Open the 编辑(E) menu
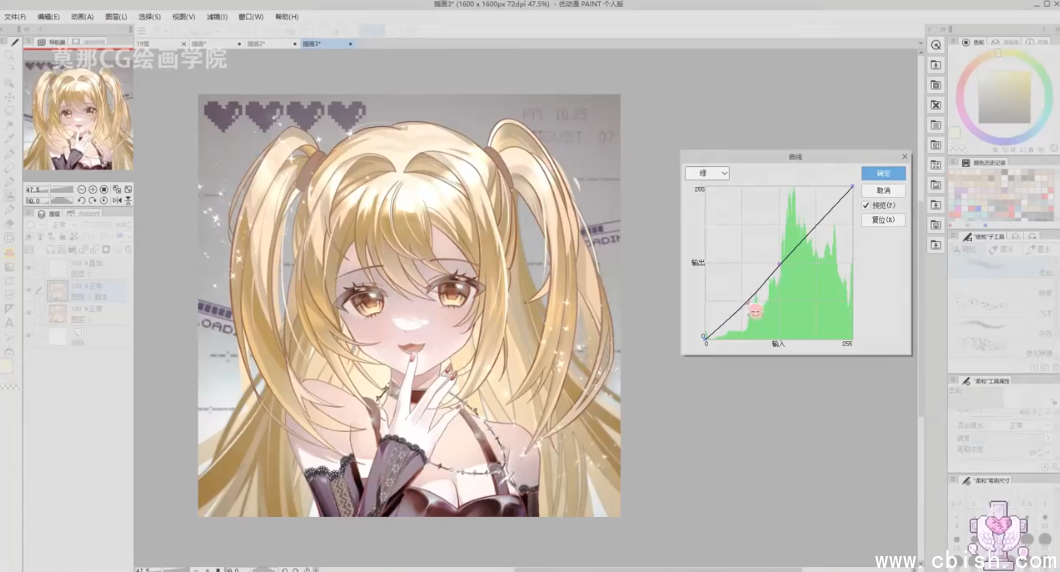The height and width of the screenshot is (572, 1060). (x=48, y=17)
